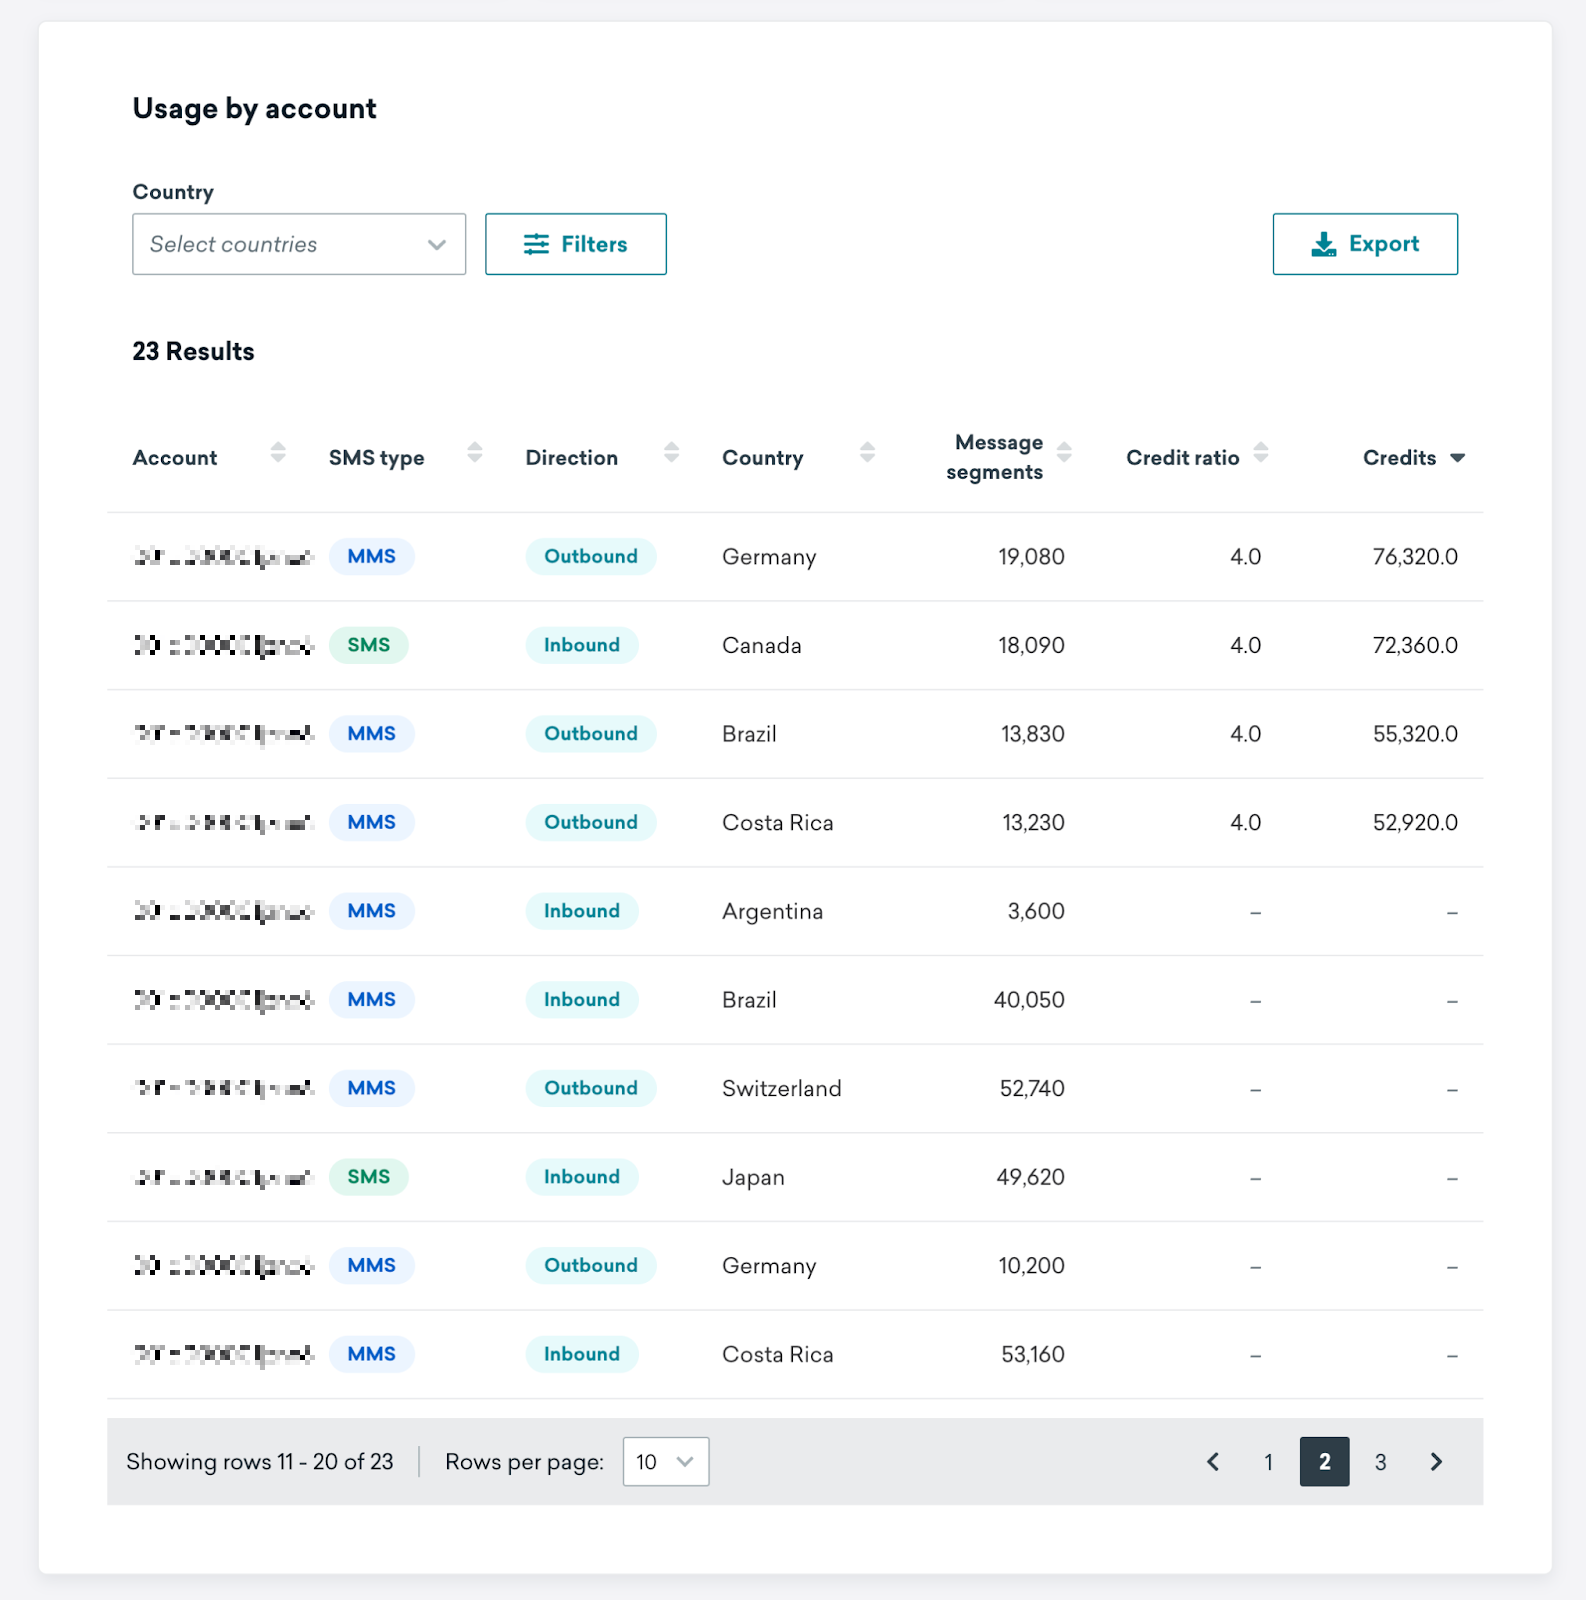Click Inbound tag in Costa Rica 53,160 row

582,1354
